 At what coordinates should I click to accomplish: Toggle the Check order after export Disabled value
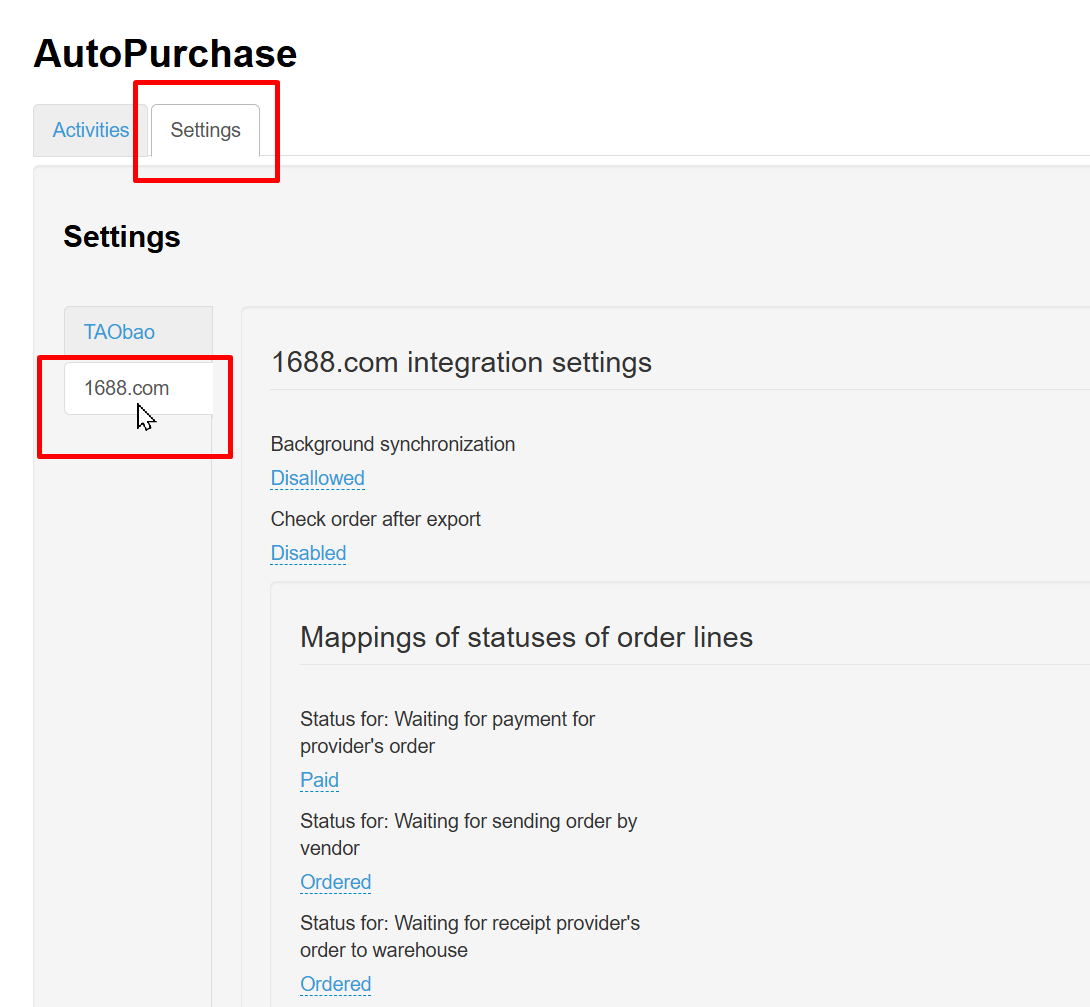[x=308, y=553]
